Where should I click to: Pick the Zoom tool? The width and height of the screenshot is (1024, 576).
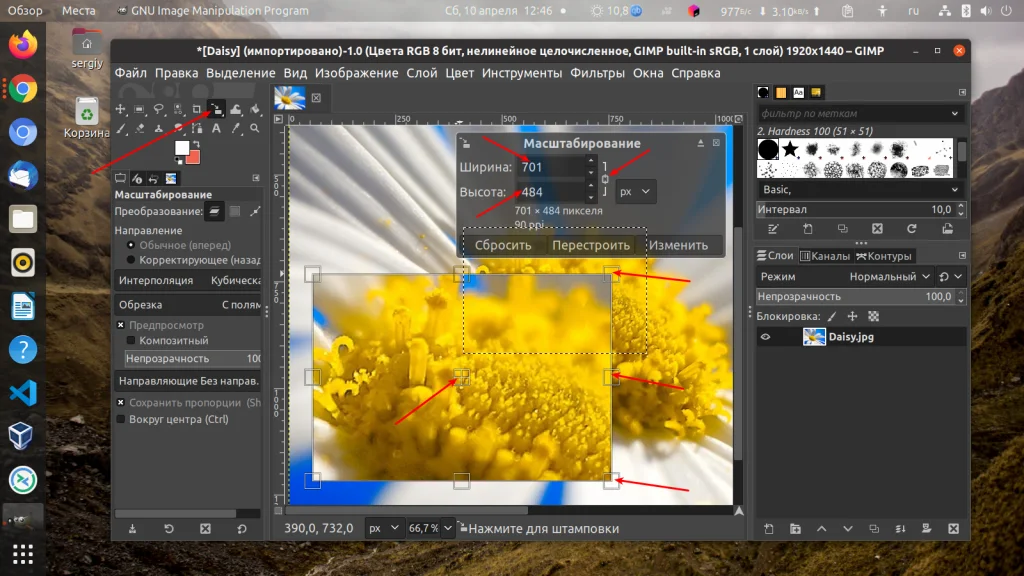[256, 129]
